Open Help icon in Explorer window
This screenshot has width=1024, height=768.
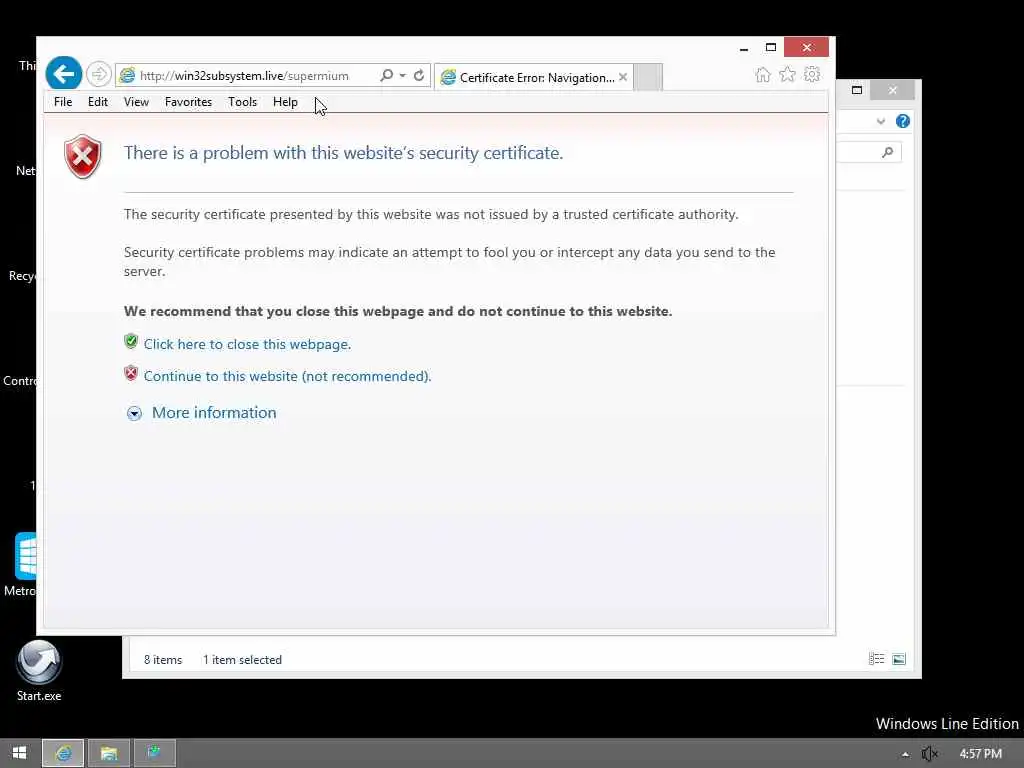point(903,121)
